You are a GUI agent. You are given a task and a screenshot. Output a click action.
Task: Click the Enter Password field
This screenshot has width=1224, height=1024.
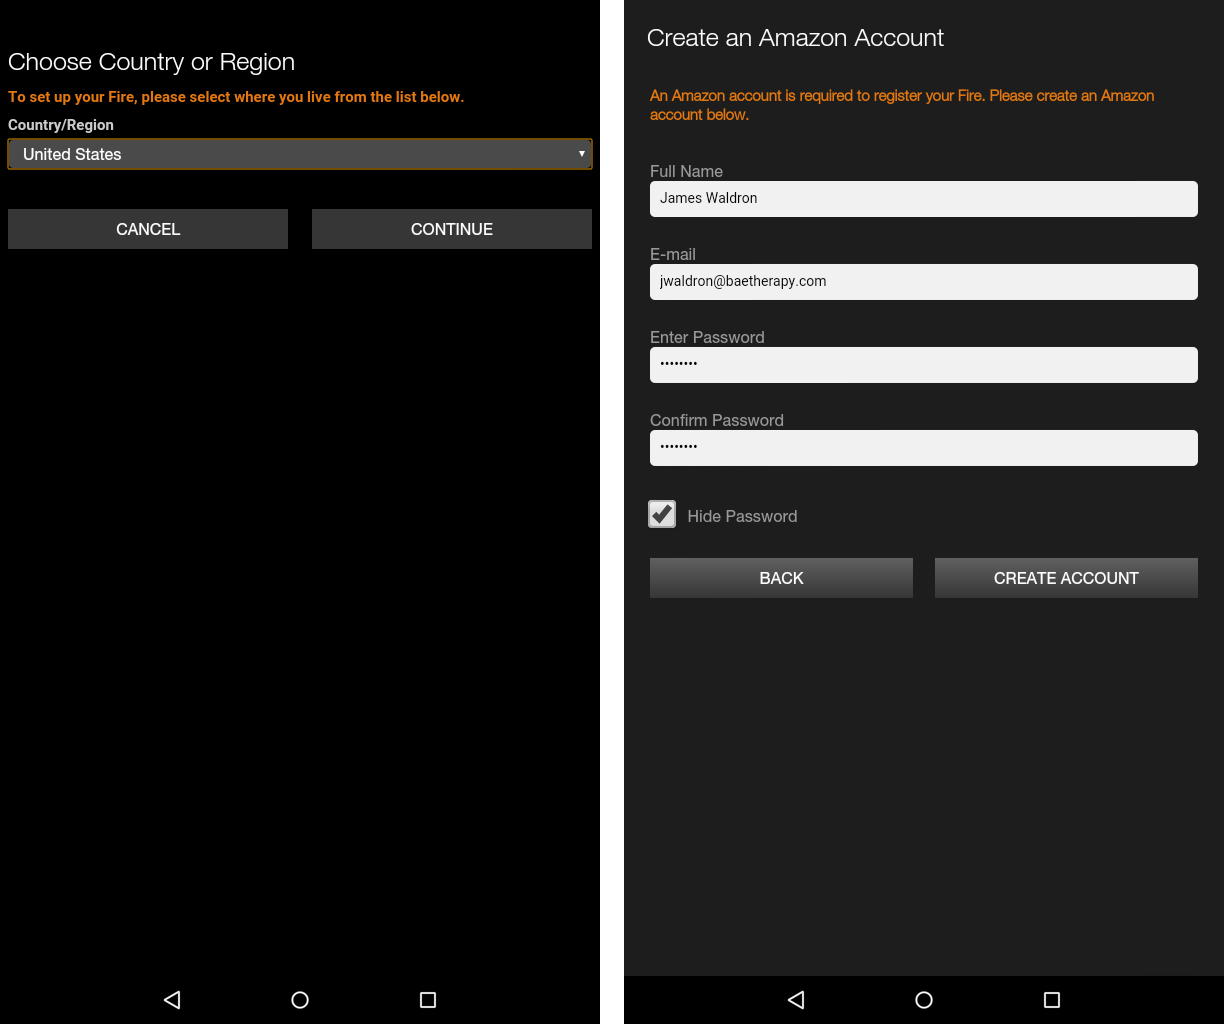(924, 364)
